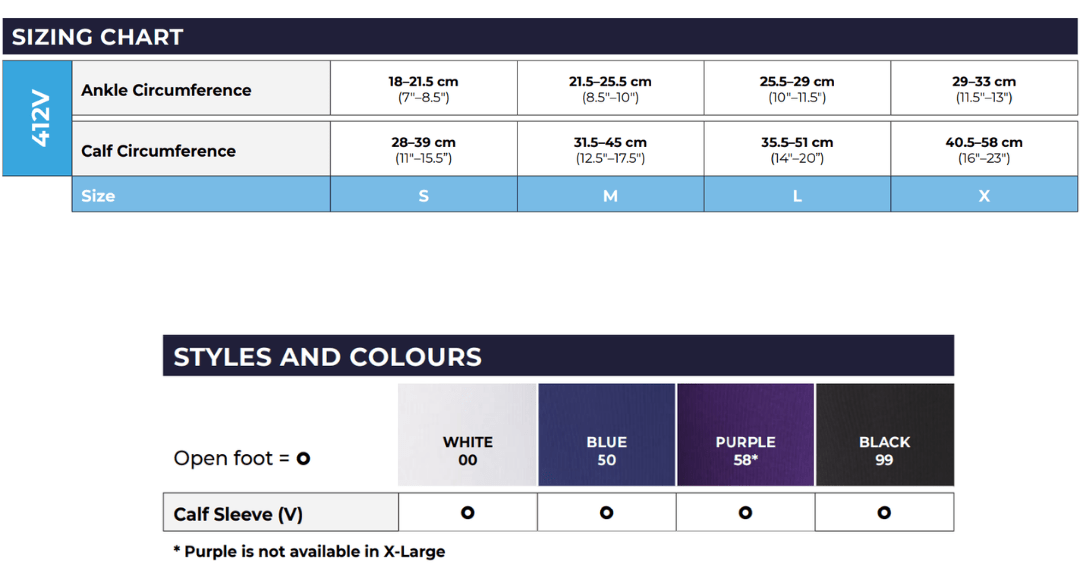Click the 412V product code label

point(40,119)
